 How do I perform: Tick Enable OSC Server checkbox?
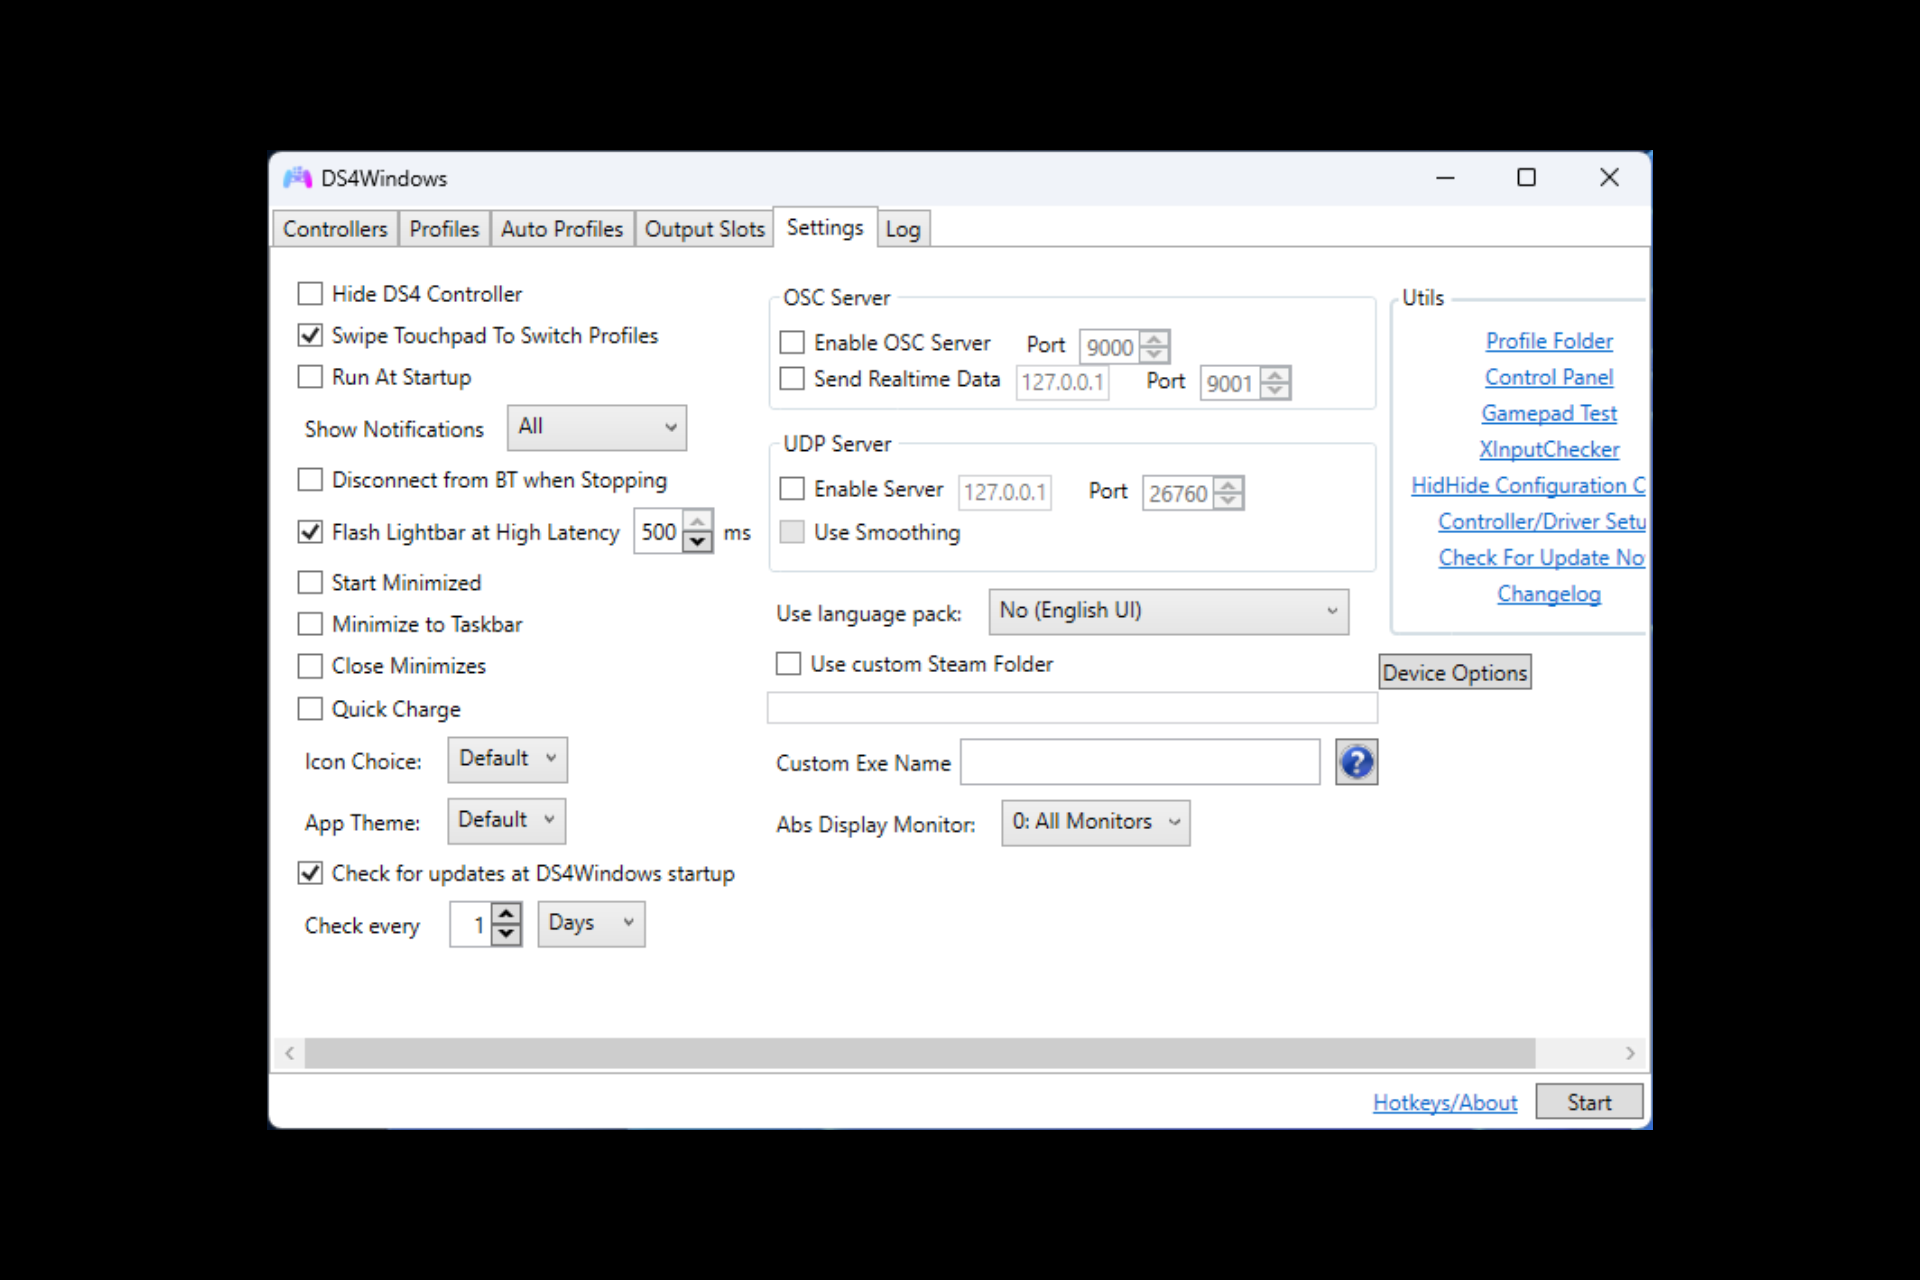point(792,343)
